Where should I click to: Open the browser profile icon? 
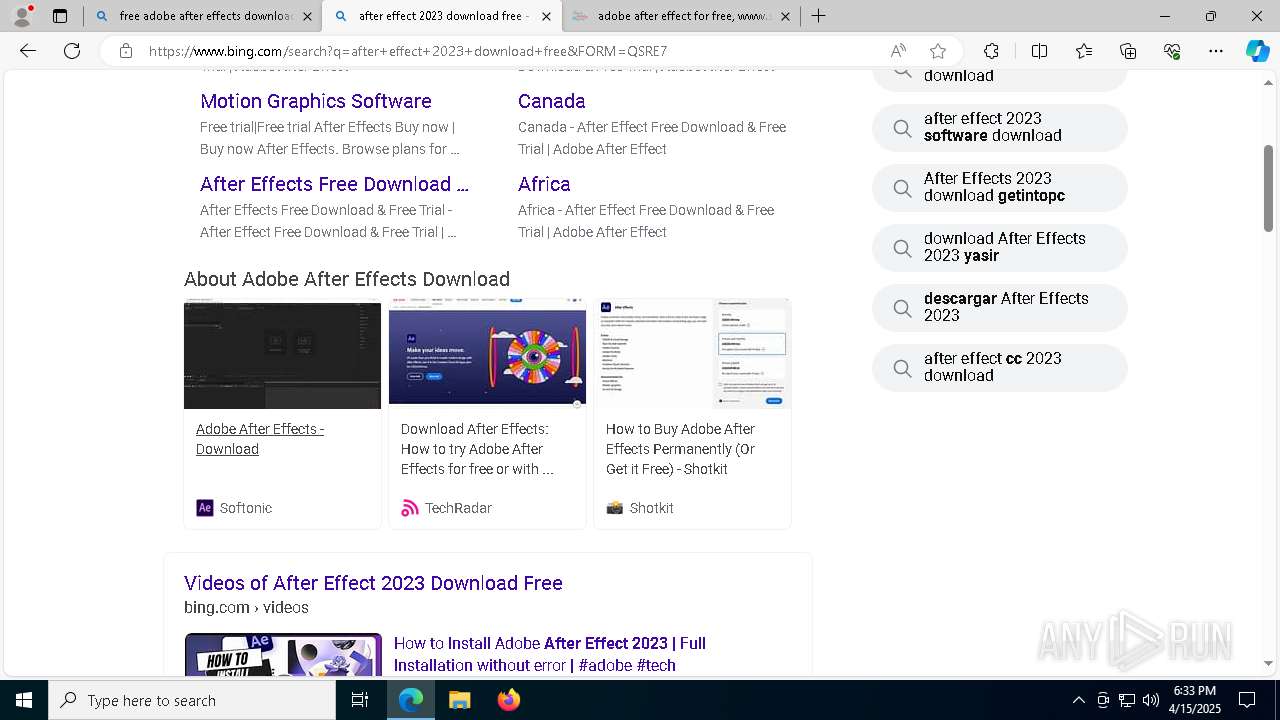[22, 16]
